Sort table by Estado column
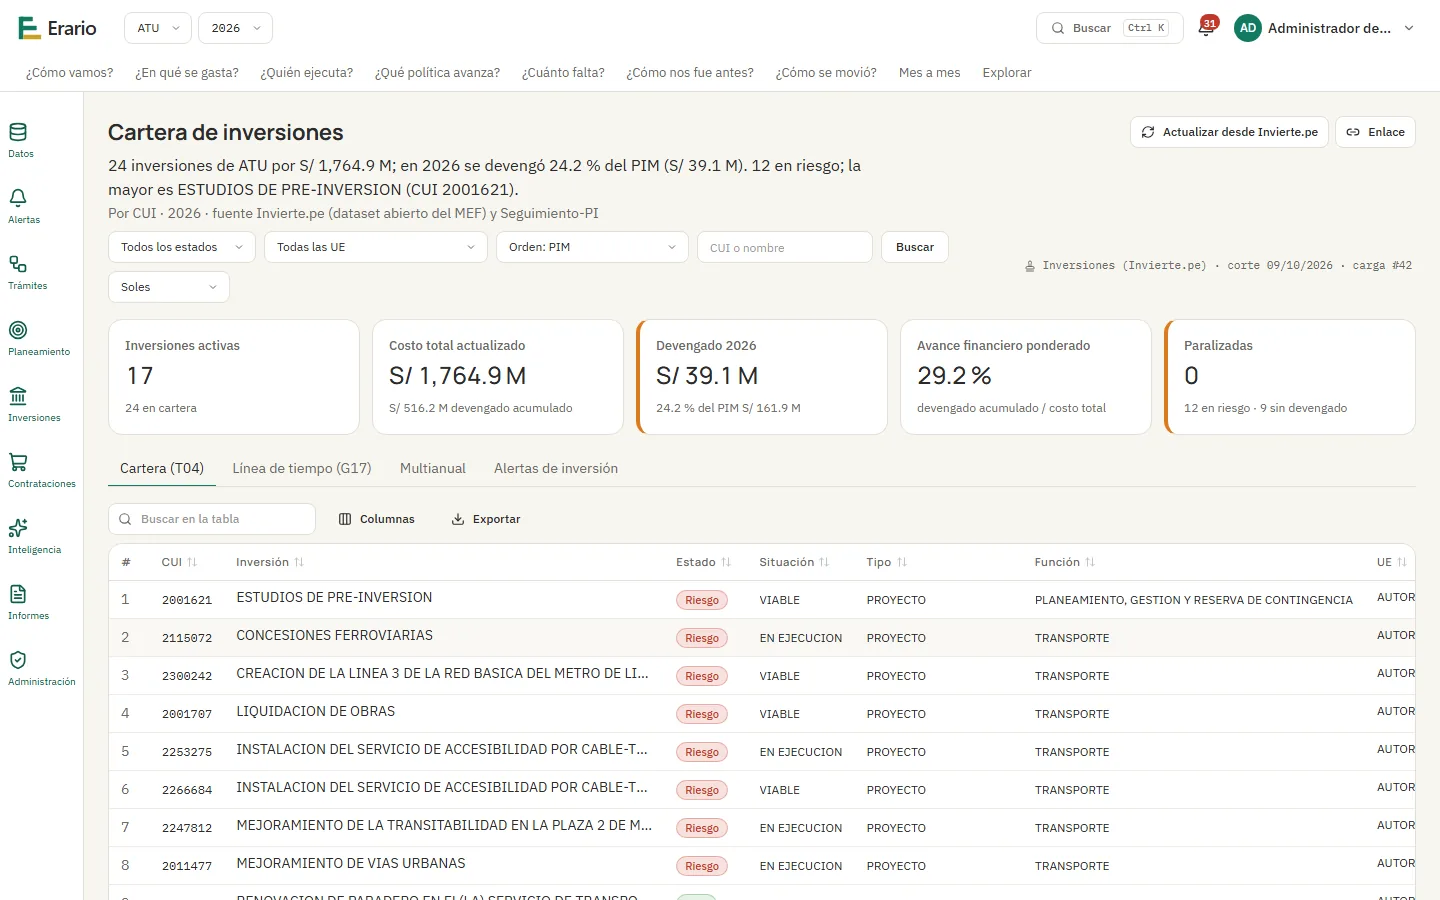The width and height of the screenshot is (1440, 900). [x=703, y=562]
